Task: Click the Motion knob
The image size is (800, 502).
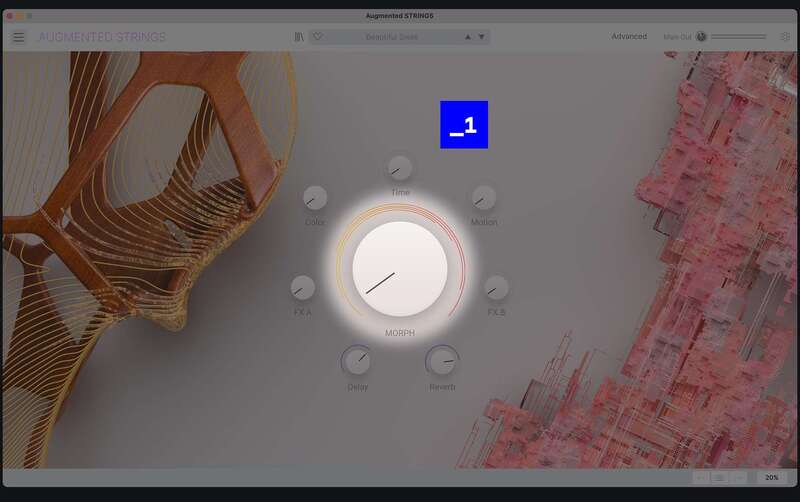Action: [x=483, y=198]
